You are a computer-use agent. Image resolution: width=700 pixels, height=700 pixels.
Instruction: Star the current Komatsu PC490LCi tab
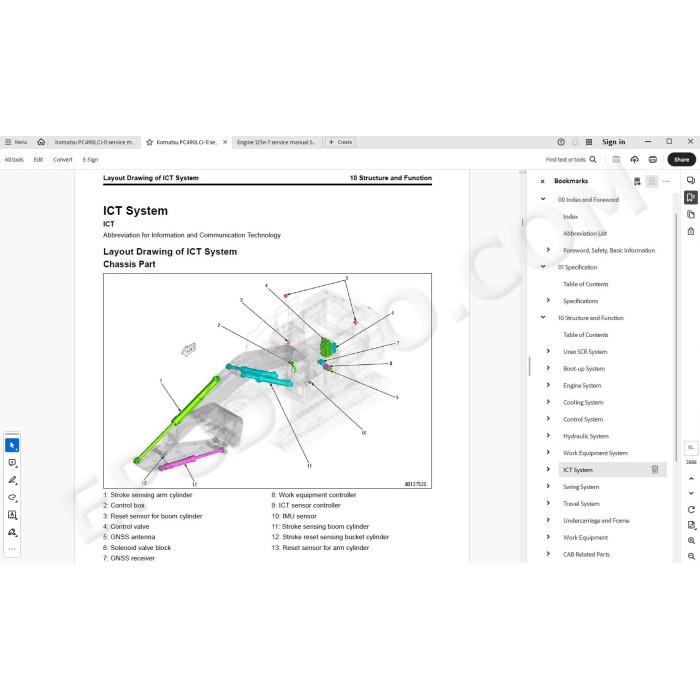[x=150, y=142]
